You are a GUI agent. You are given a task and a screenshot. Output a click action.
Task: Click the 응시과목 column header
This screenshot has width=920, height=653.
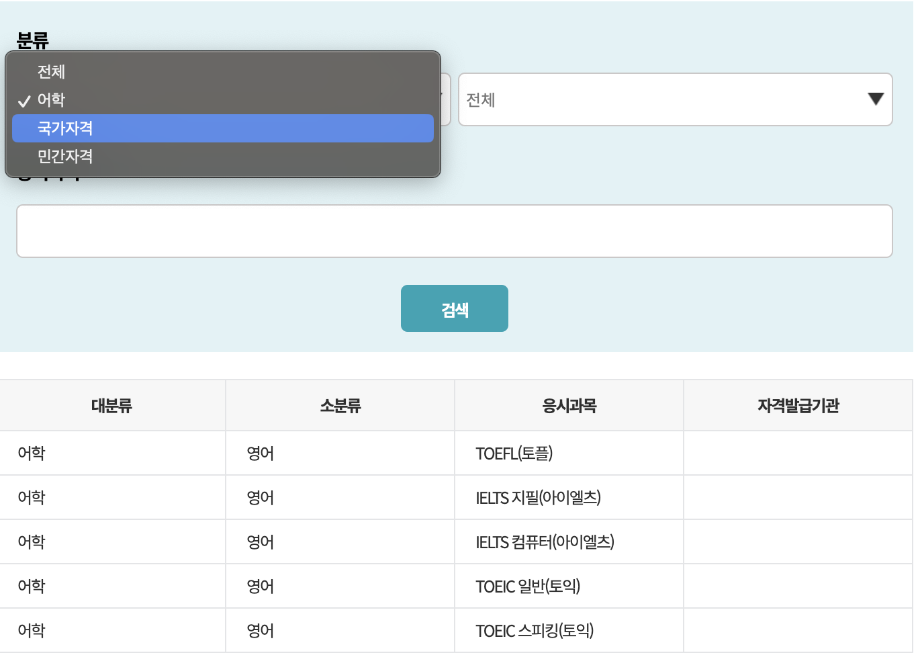tap(569, 406)
